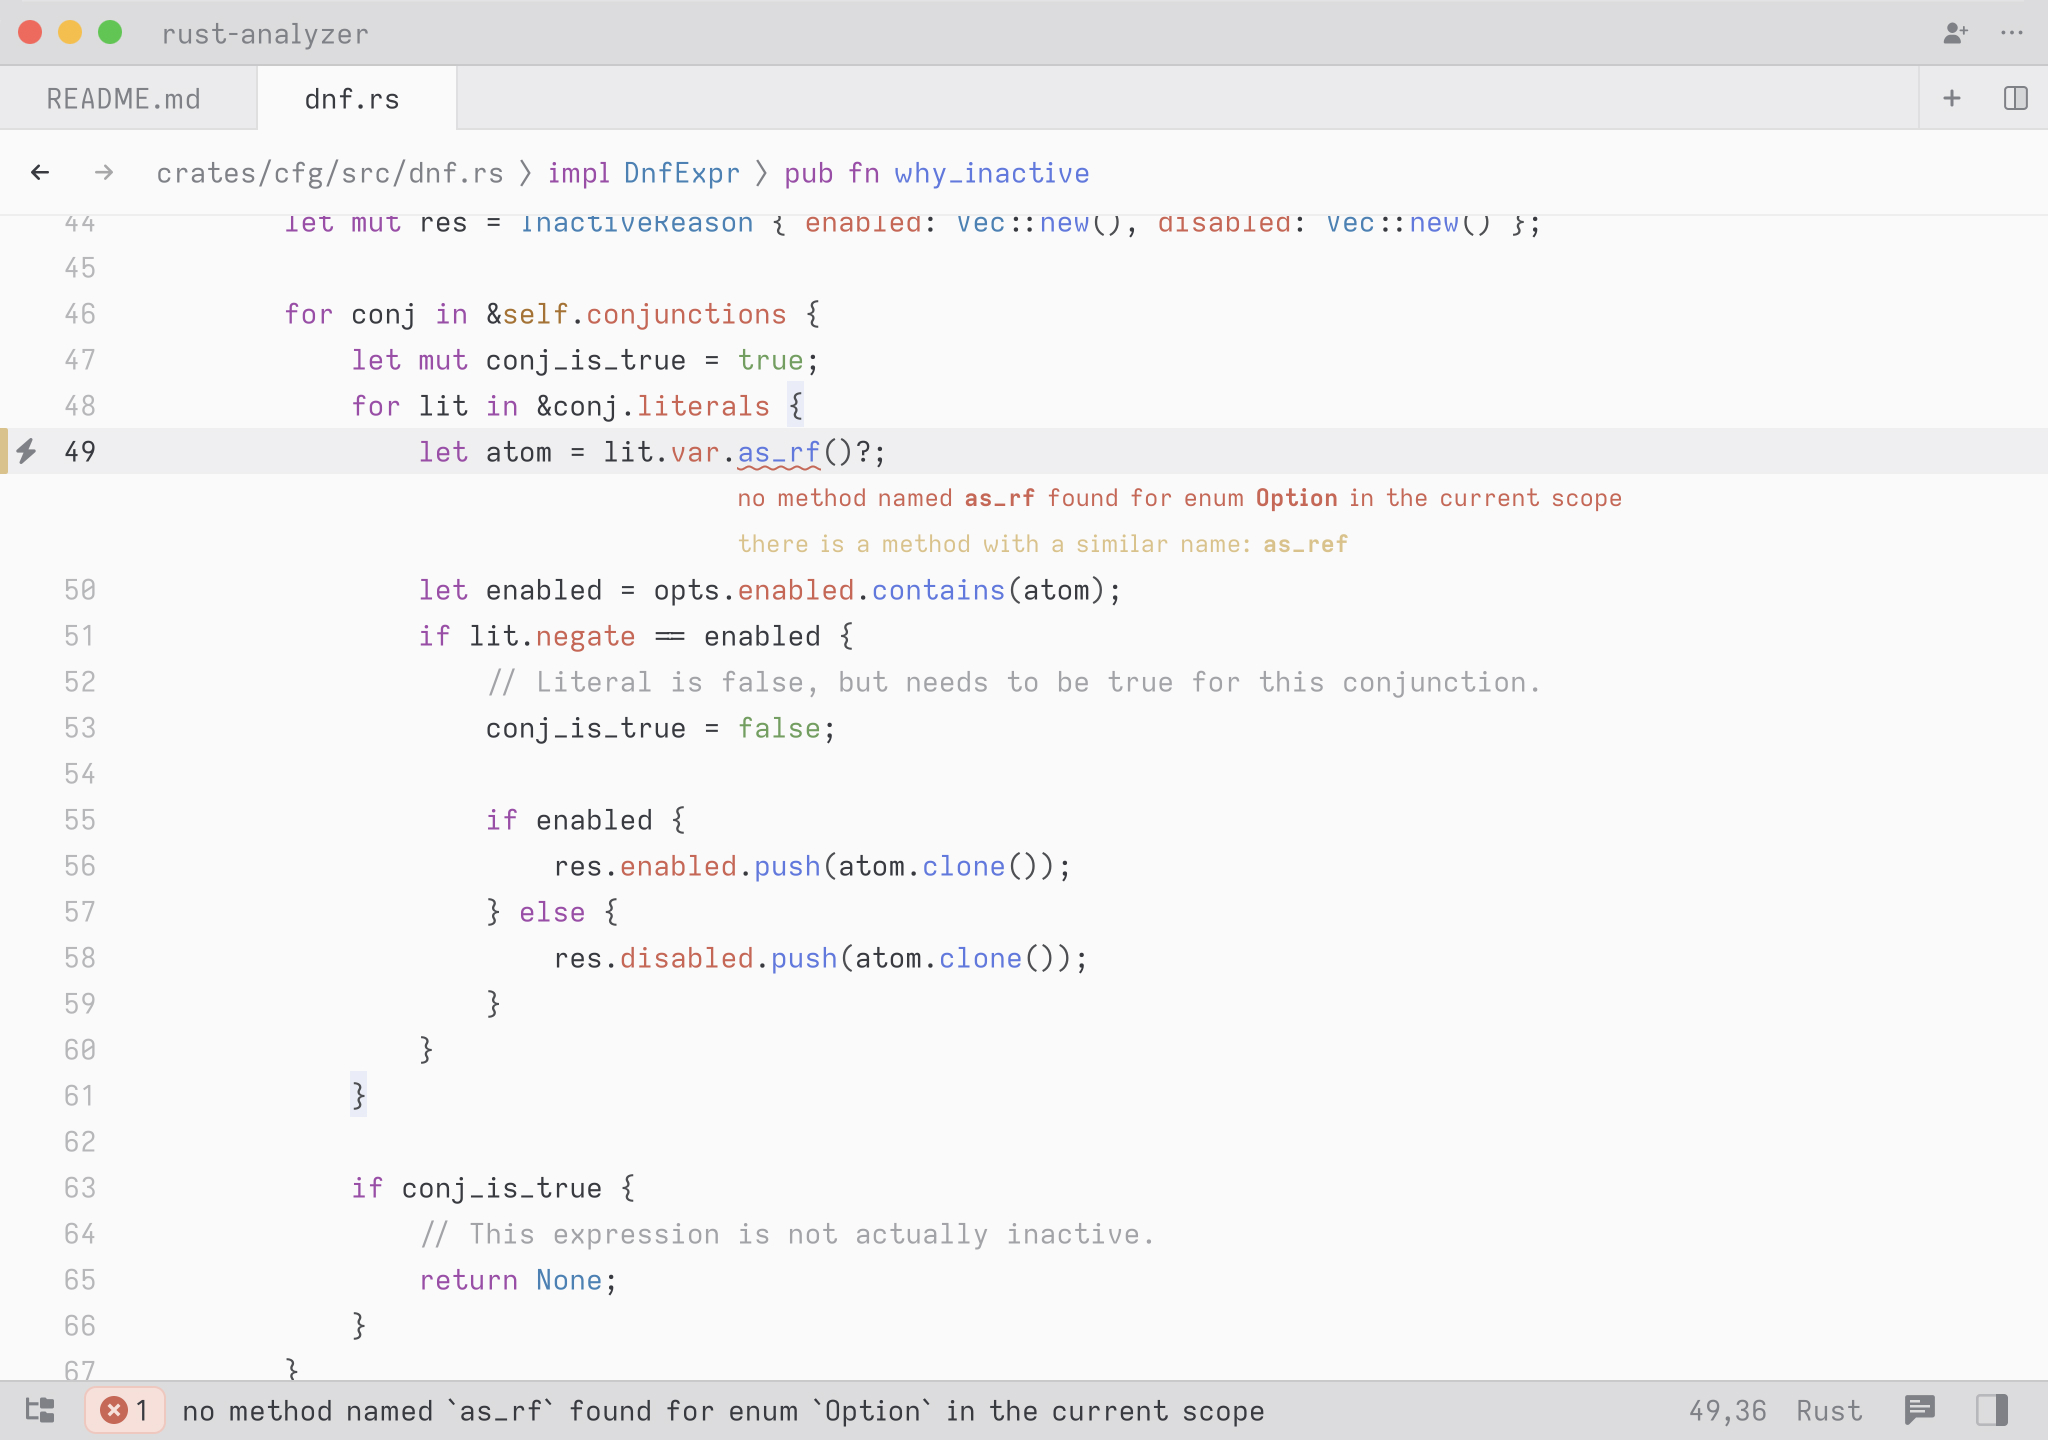
Task: Click the error count indicator badge
Action: pos(125,1410)
